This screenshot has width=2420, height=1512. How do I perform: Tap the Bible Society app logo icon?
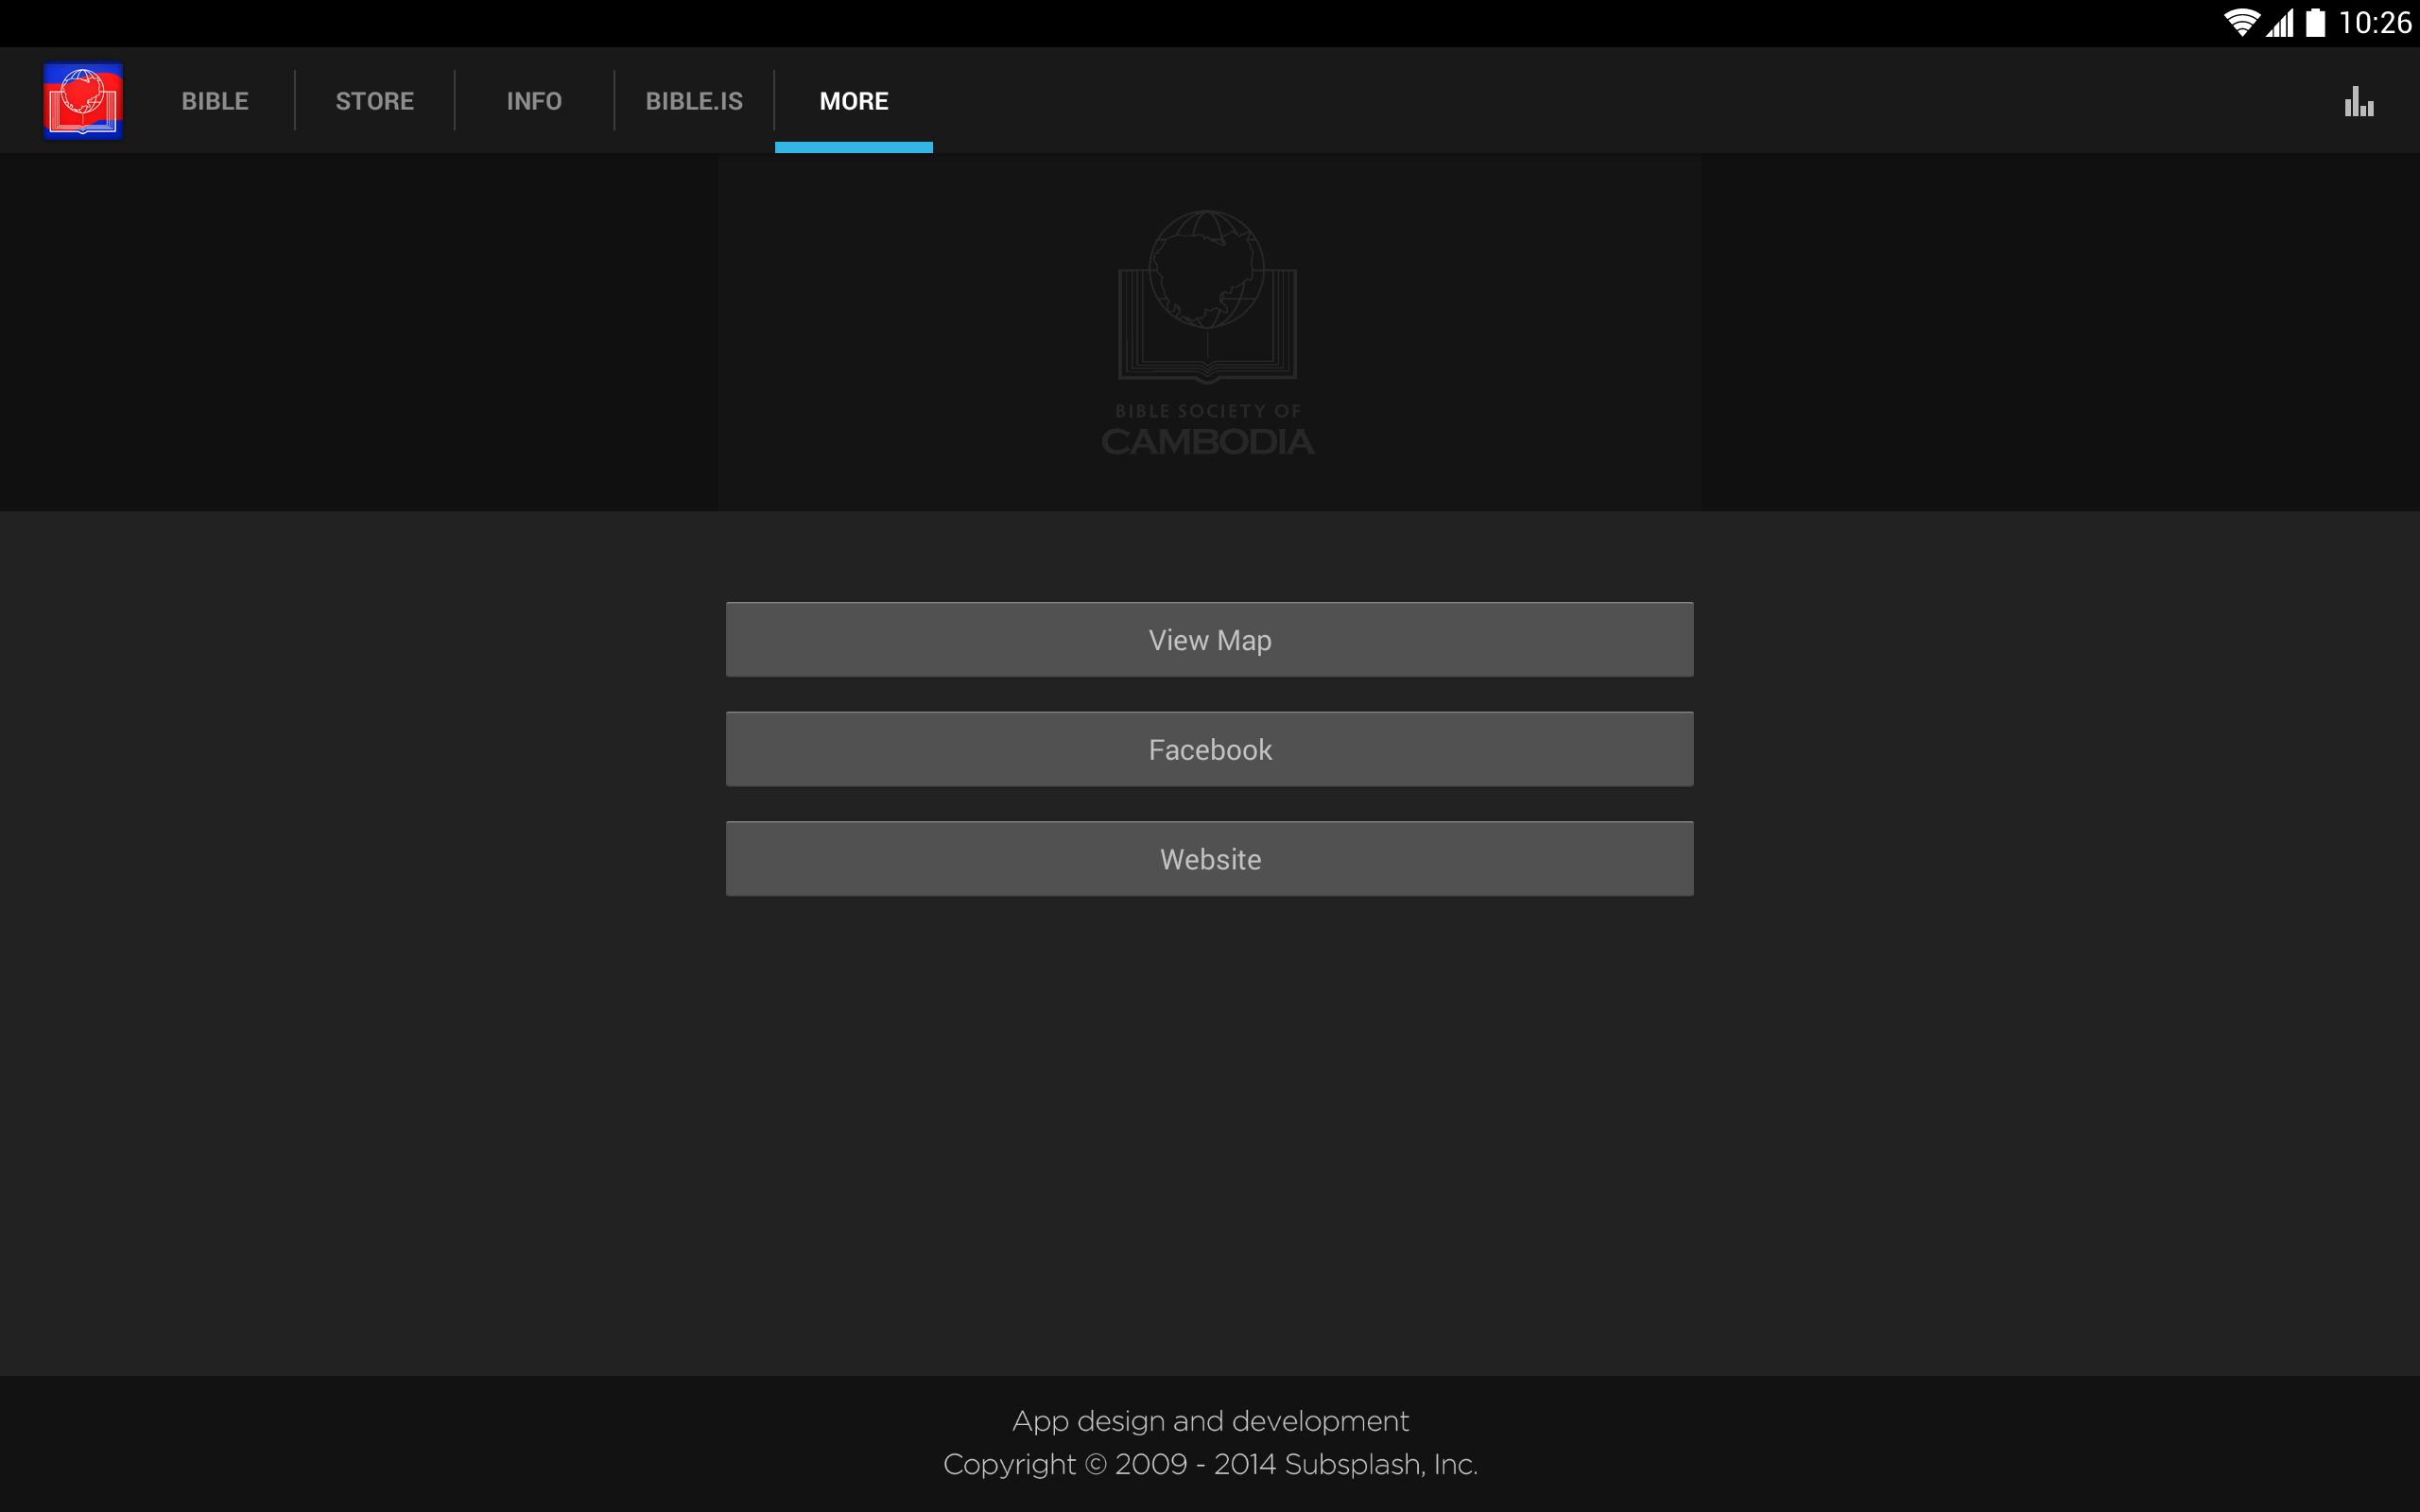tap(83, 101)
